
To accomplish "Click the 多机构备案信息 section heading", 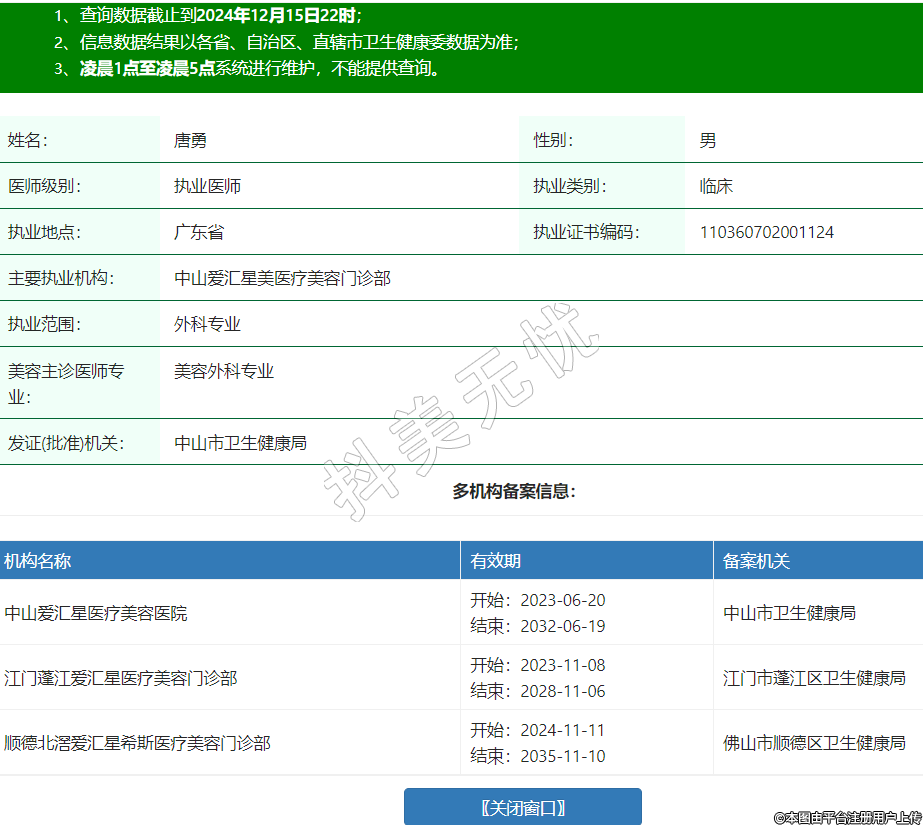I will [514, 491].
